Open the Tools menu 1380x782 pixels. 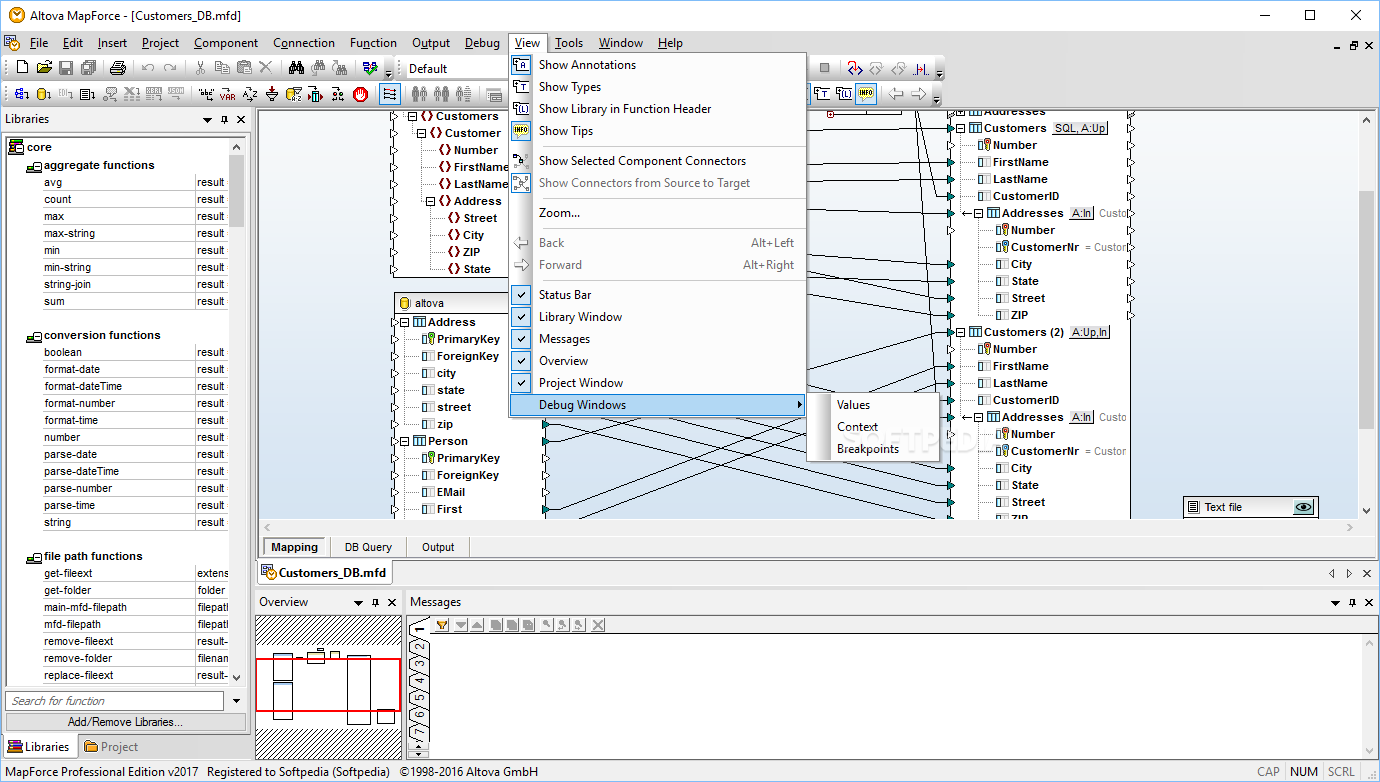tap(569, 43)
